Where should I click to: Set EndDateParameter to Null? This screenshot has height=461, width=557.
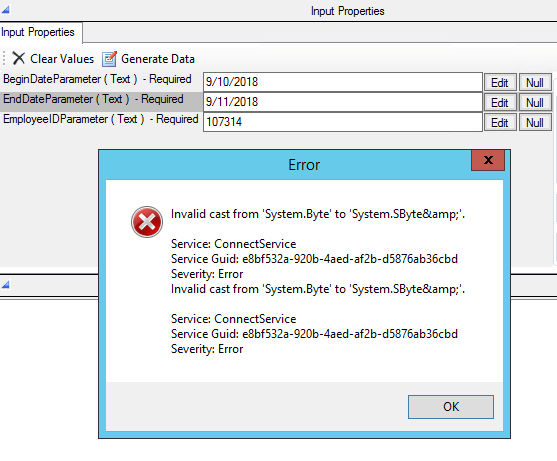pos(535,103)
